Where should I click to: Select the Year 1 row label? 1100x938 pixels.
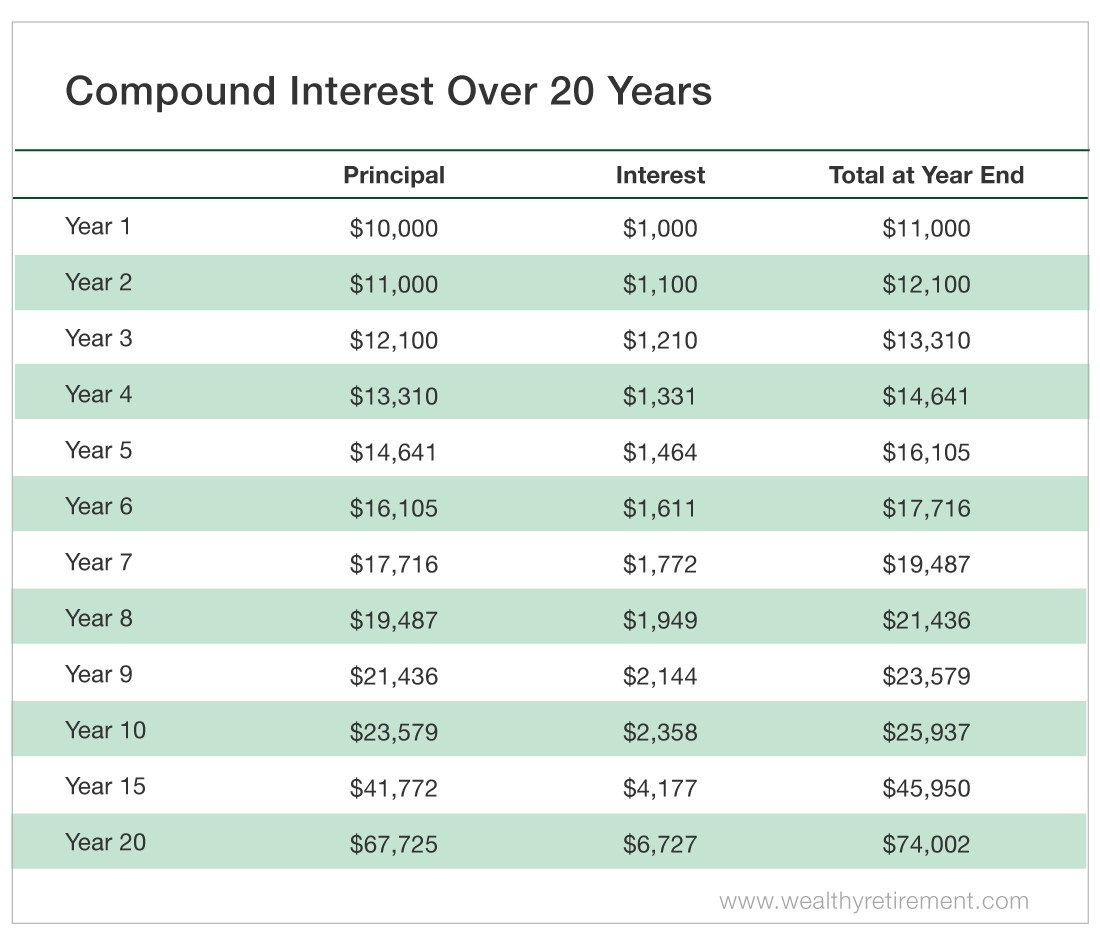[x=98, y=227]
